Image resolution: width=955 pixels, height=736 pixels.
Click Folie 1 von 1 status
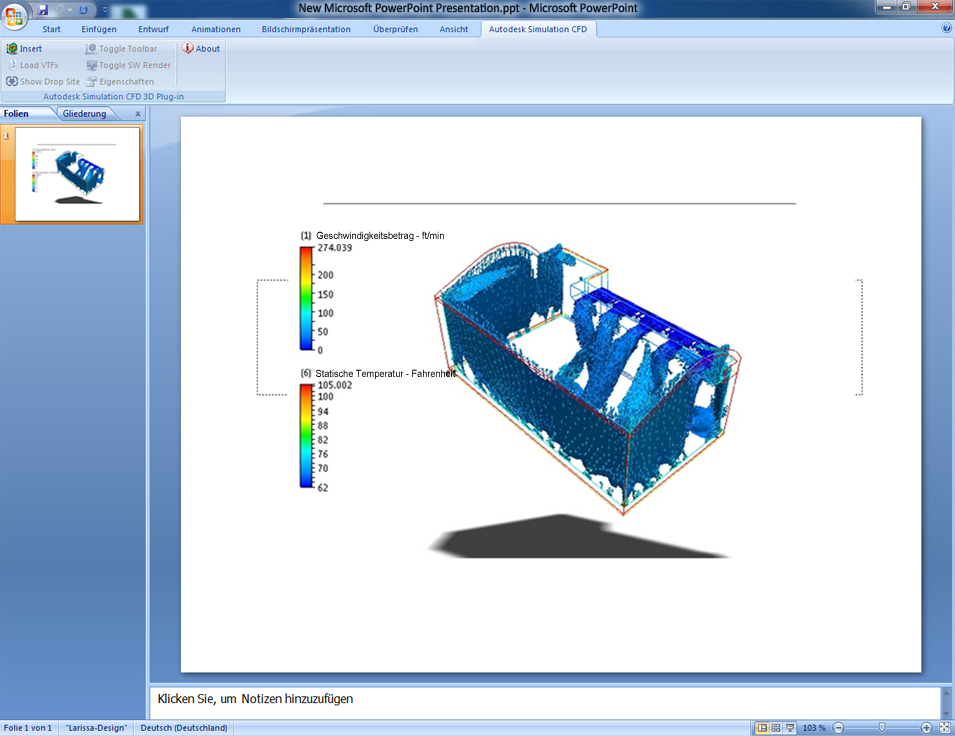(x=28, y=728)
